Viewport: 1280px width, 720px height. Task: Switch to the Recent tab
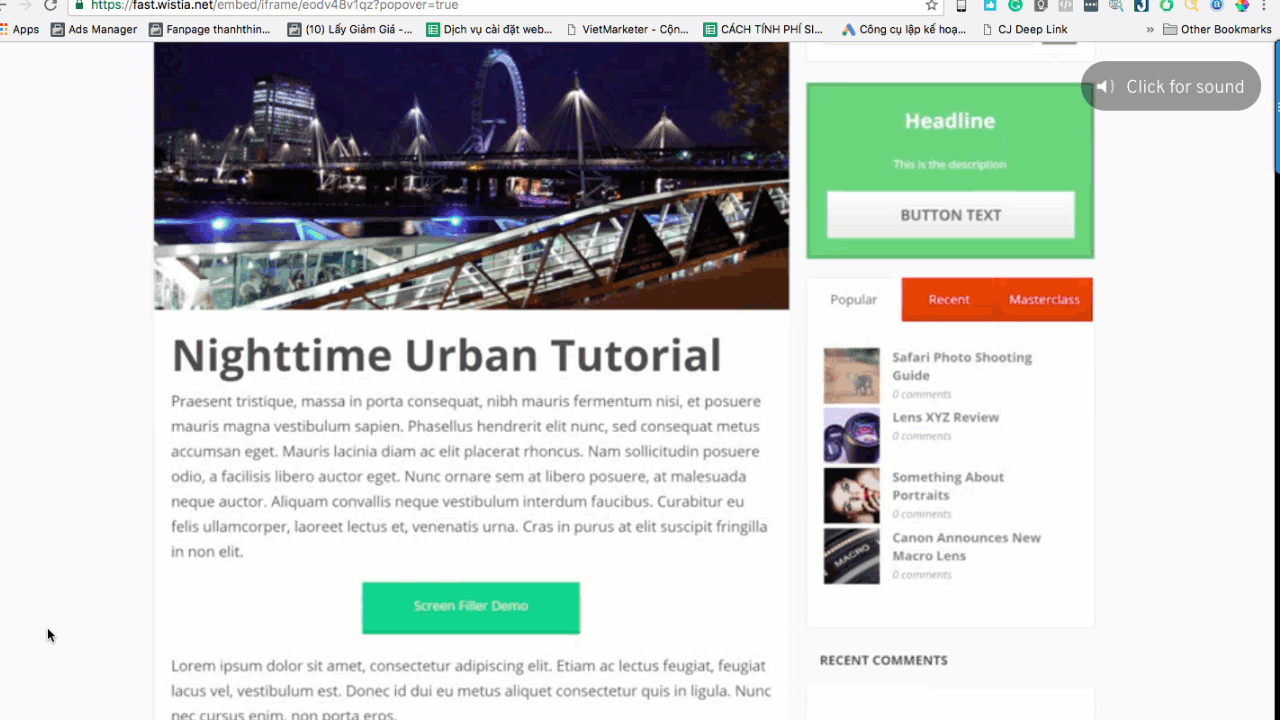pyautogui.click(x=949, y=299)
